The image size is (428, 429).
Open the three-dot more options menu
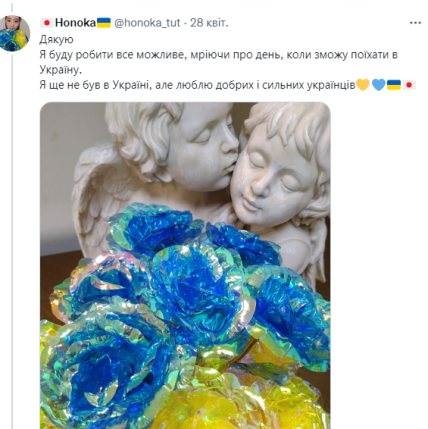pyautogui.click(x=415, y=23)
